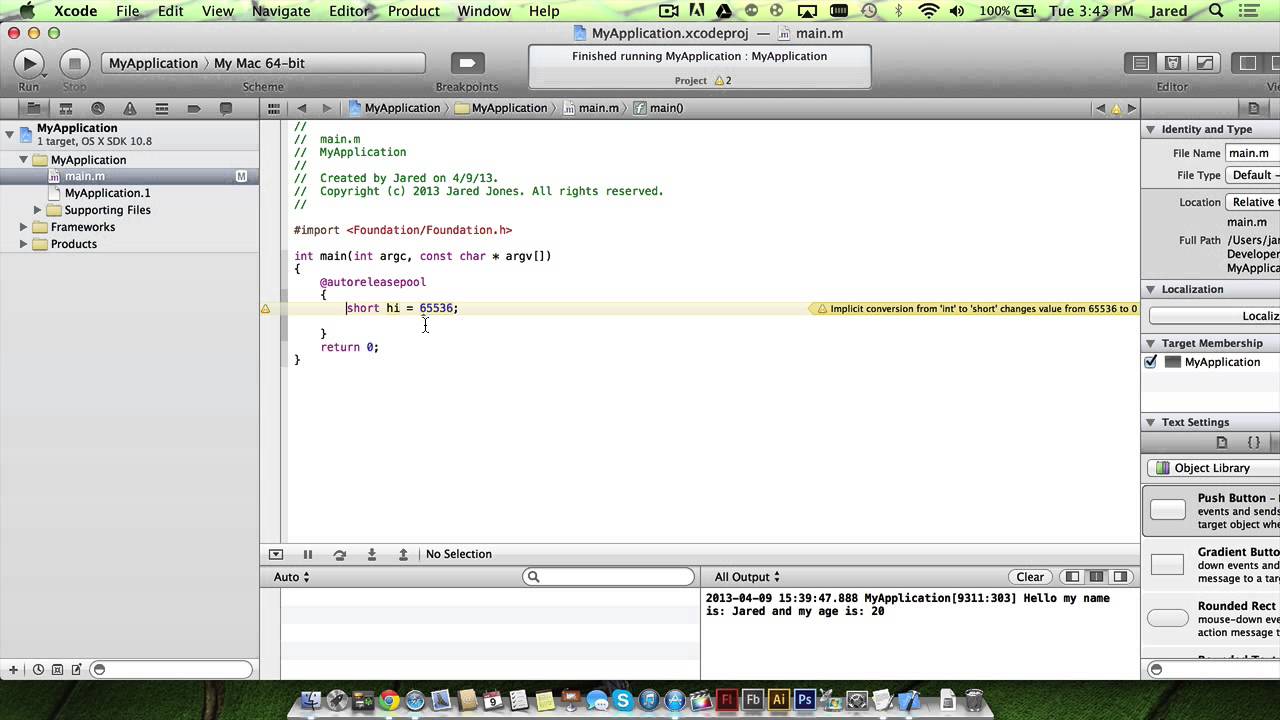Collapse the MyApplication group folder
The width and height of the screenshot is (1280, 720).
(23, 160)
